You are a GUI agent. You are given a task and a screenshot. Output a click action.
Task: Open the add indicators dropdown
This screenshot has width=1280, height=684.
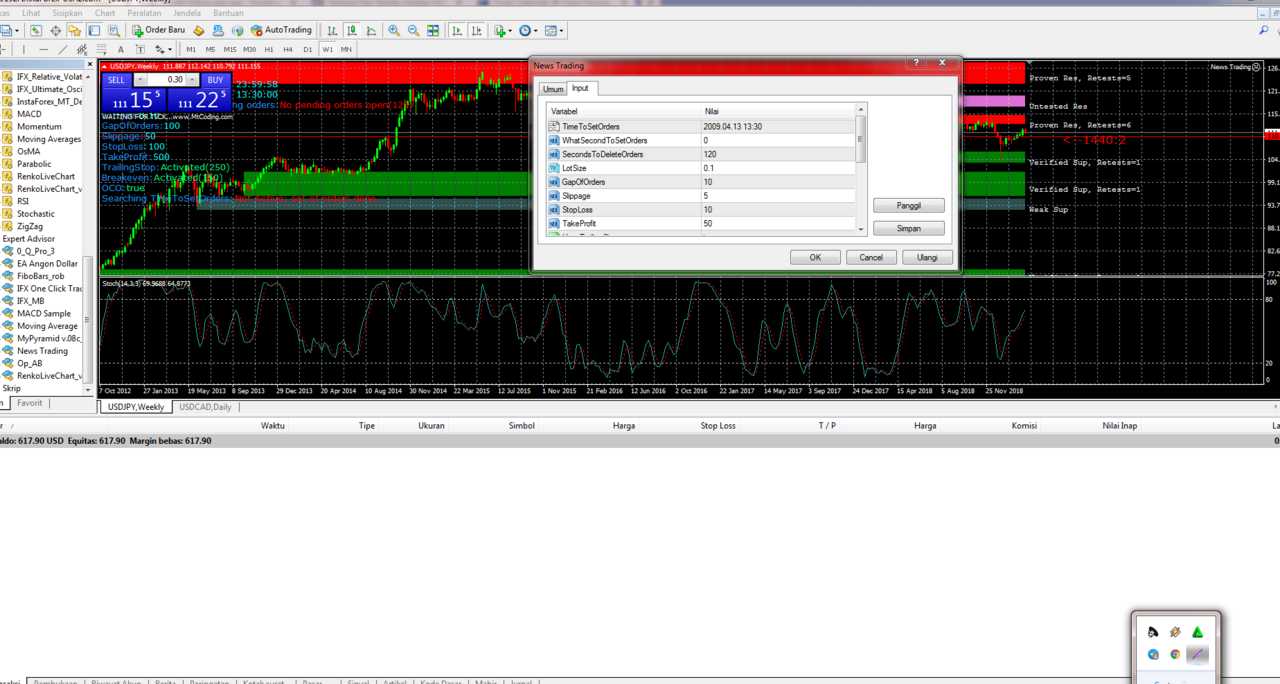point(503,31)
